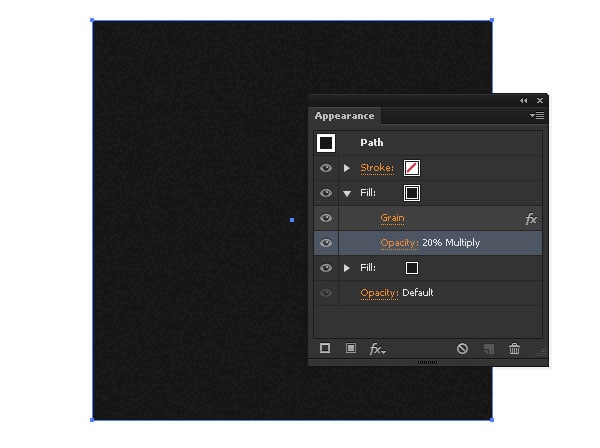Click the Clear Appearance icon

tap(462, 349)
